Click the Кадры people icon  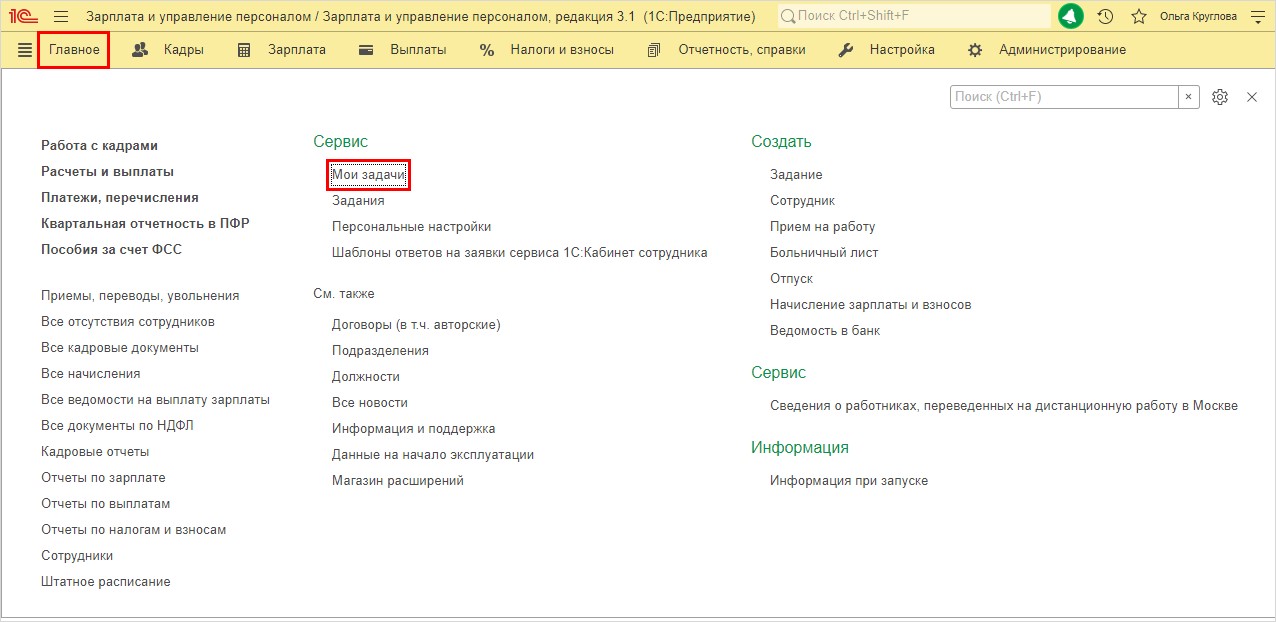click(x=141, y=50)
